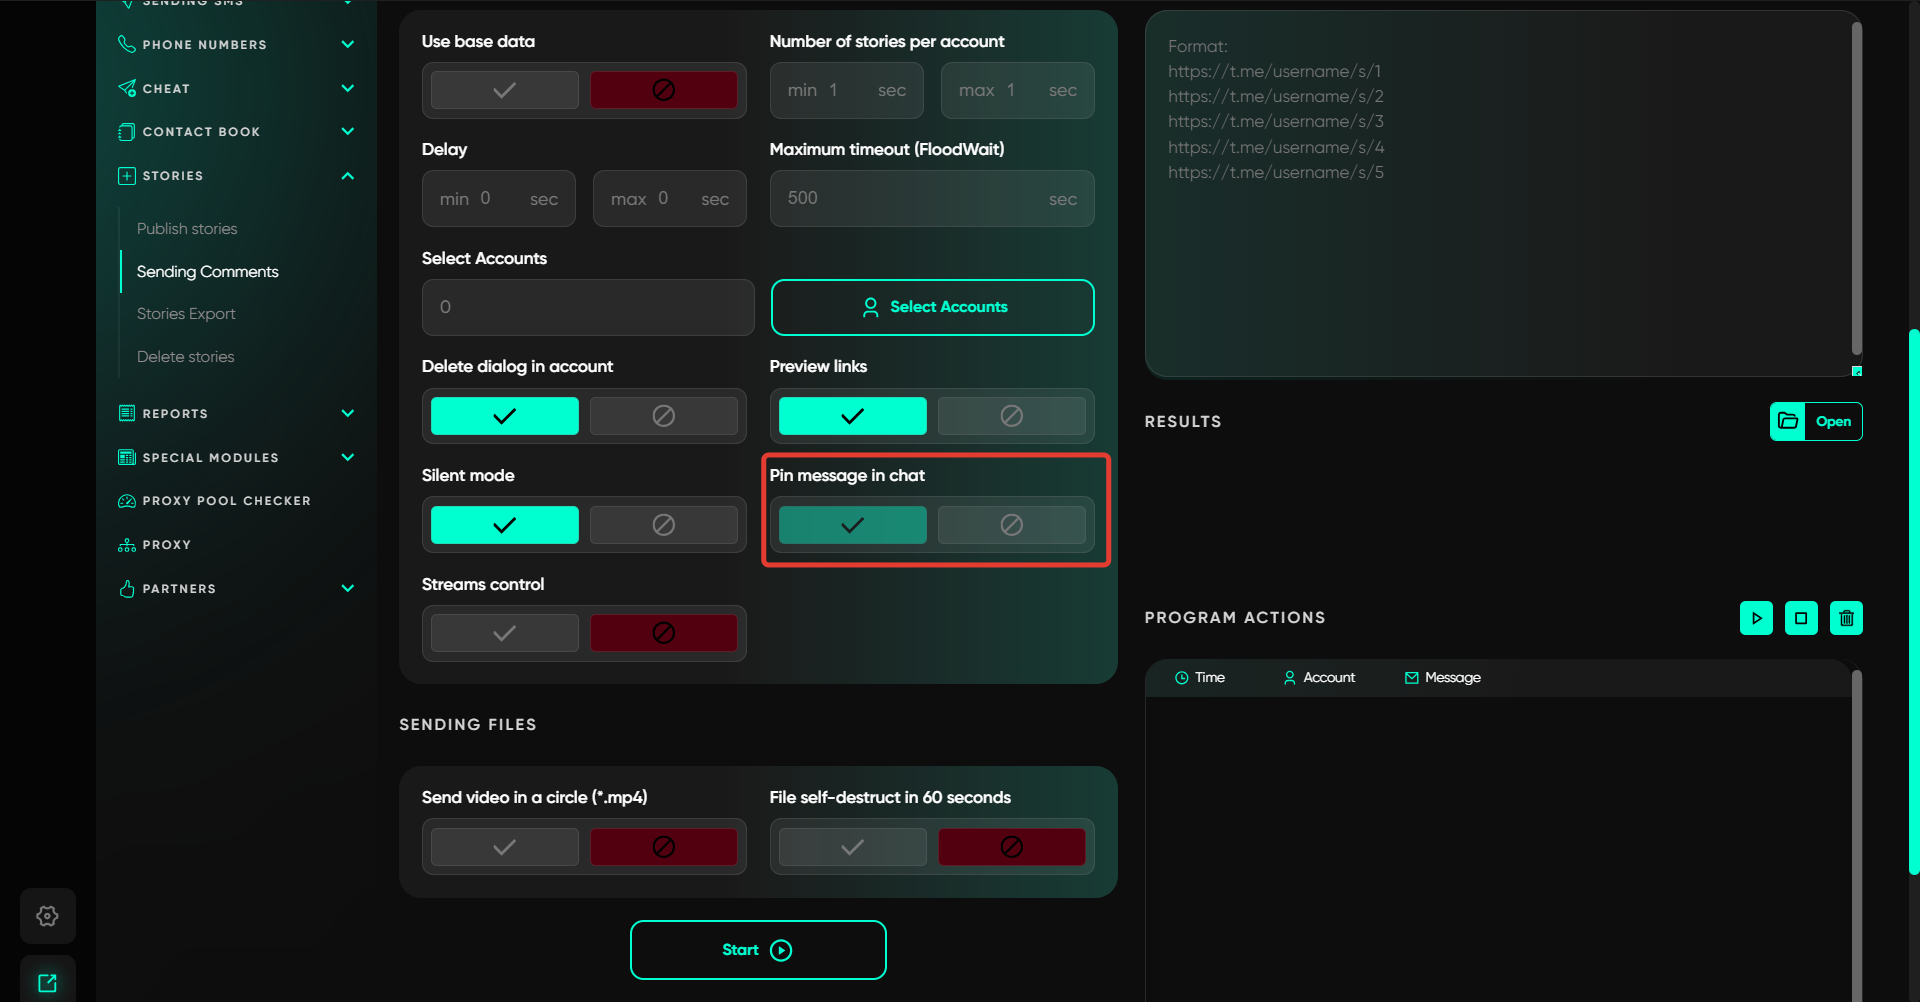
Task: Enable the Use base data checkmark option
Action: pos(505,90)
